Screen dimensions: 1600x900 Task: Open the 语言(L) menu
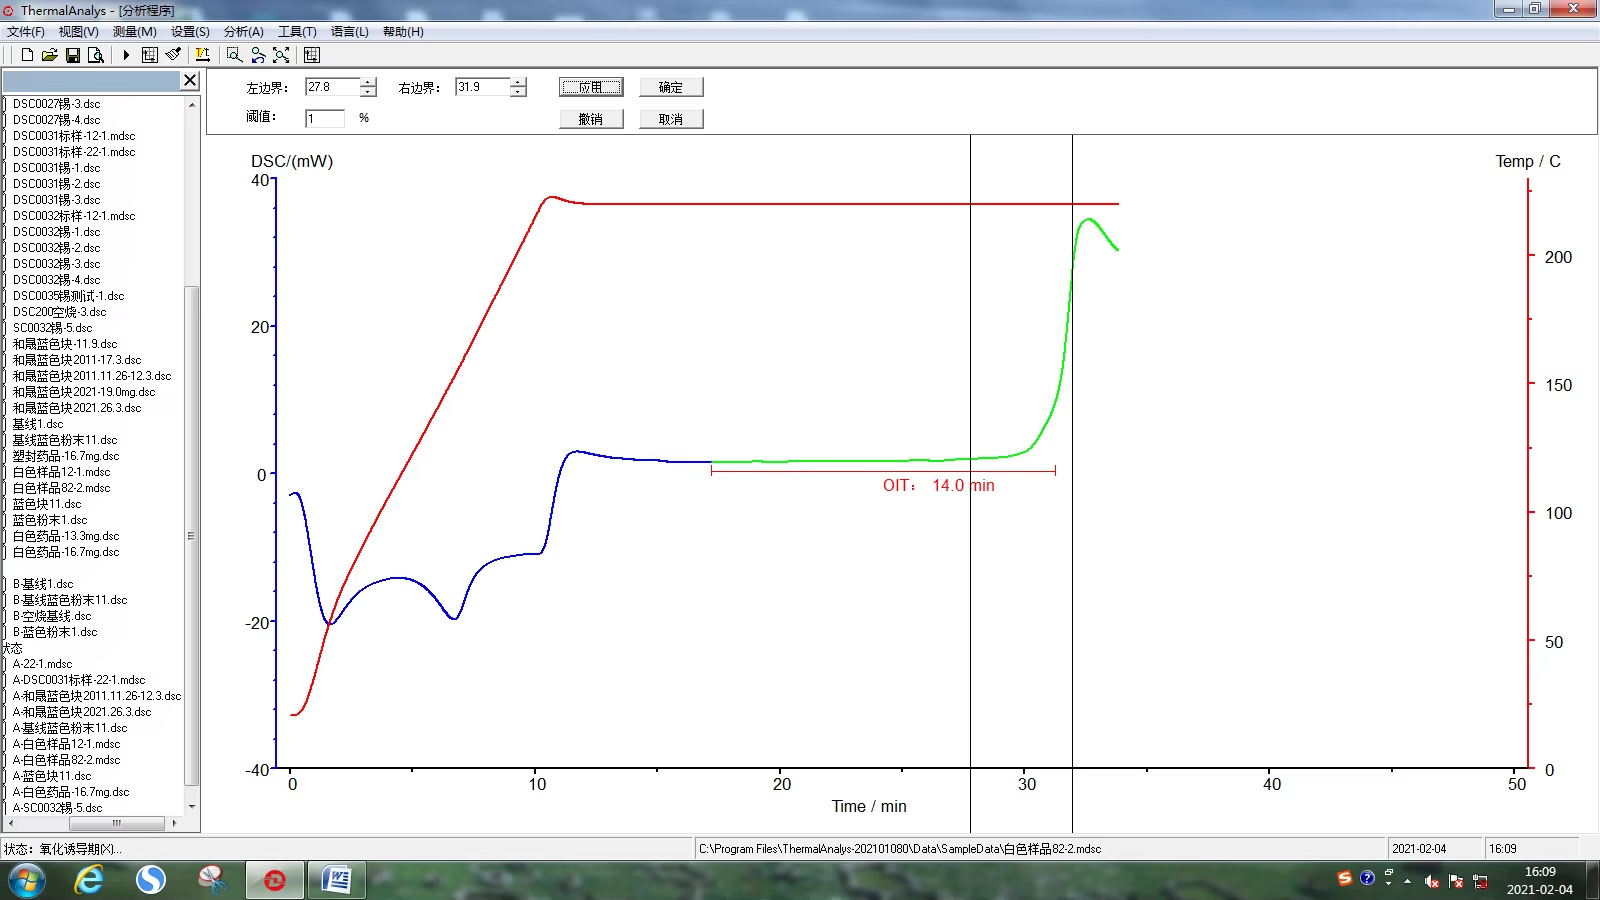pyautogui.click(x=350, y=32)
